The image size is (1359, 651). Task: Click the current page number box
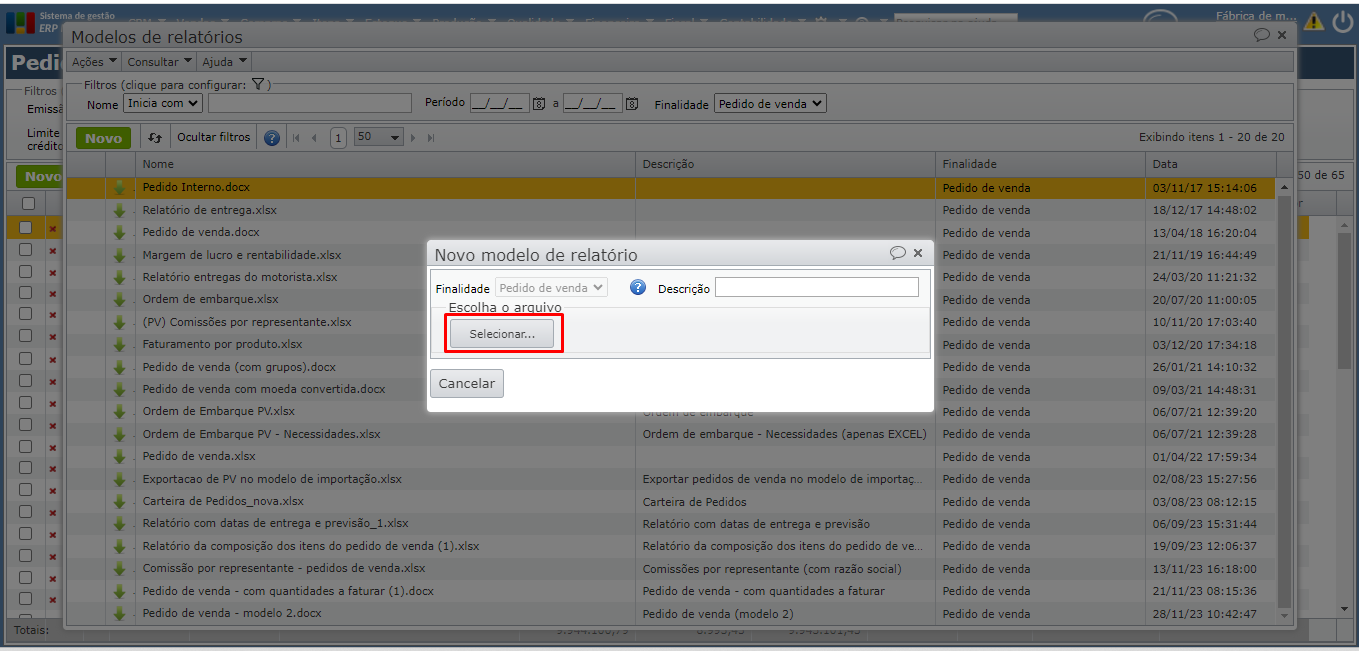tap(338, 138)
